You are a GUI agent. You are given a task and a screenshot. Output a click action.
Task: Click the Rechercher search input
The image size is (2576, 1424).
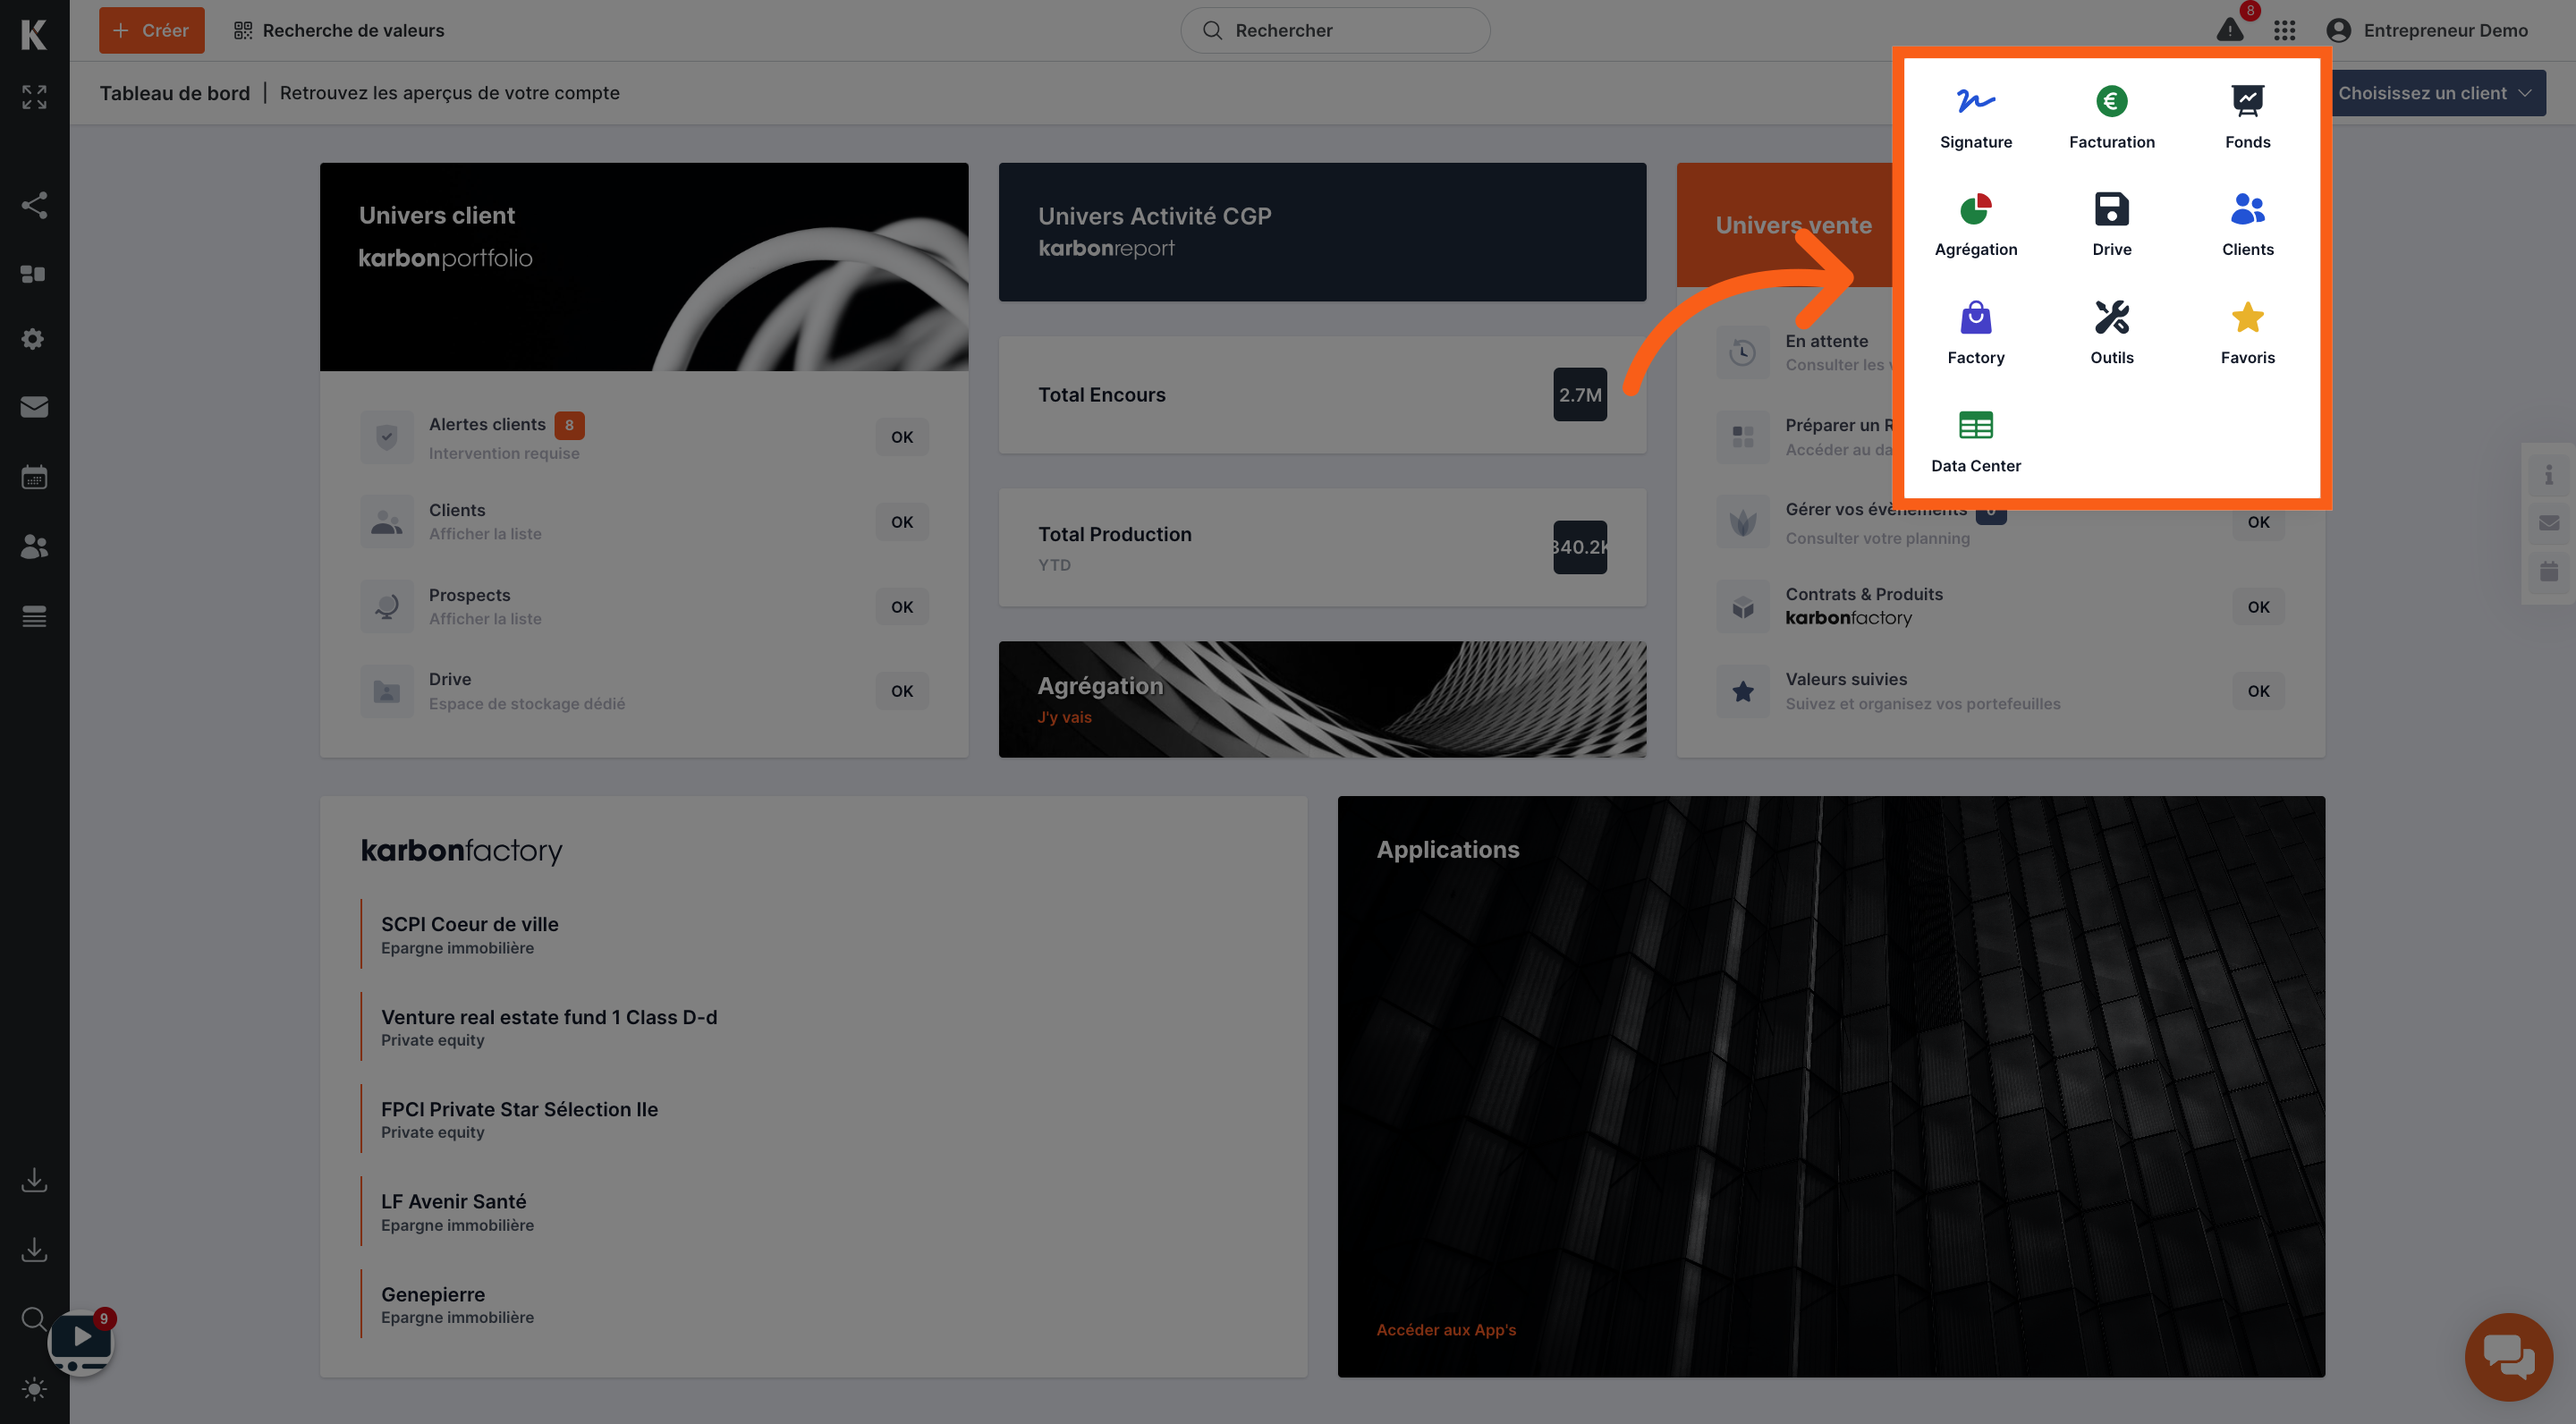1335,30
